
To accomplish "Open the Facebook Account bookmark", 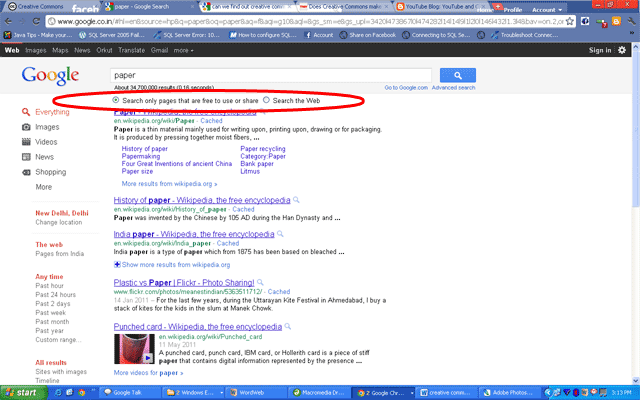I will point(319,35).
